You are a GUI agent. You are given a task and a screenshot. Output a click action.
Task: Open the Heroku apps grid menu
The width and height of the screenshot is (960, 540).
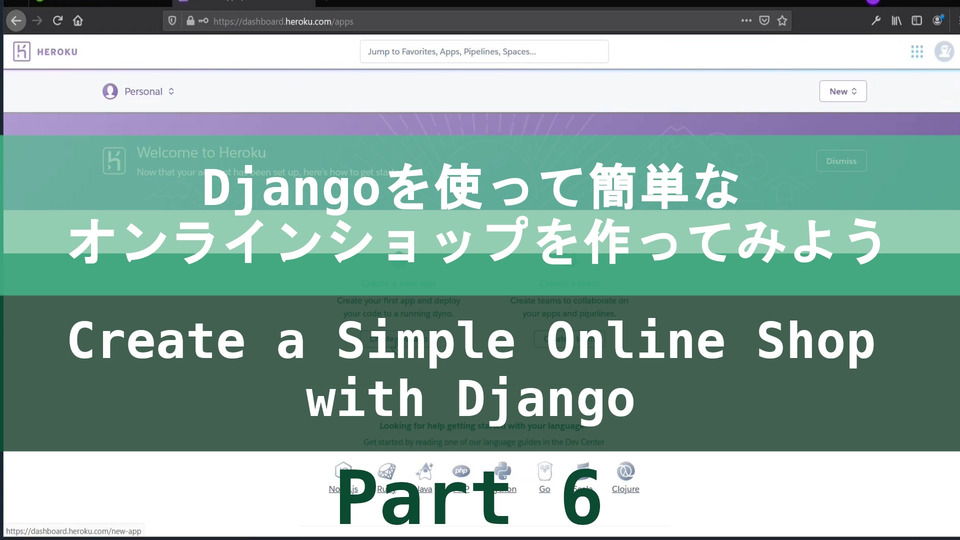tap(917, 51)
